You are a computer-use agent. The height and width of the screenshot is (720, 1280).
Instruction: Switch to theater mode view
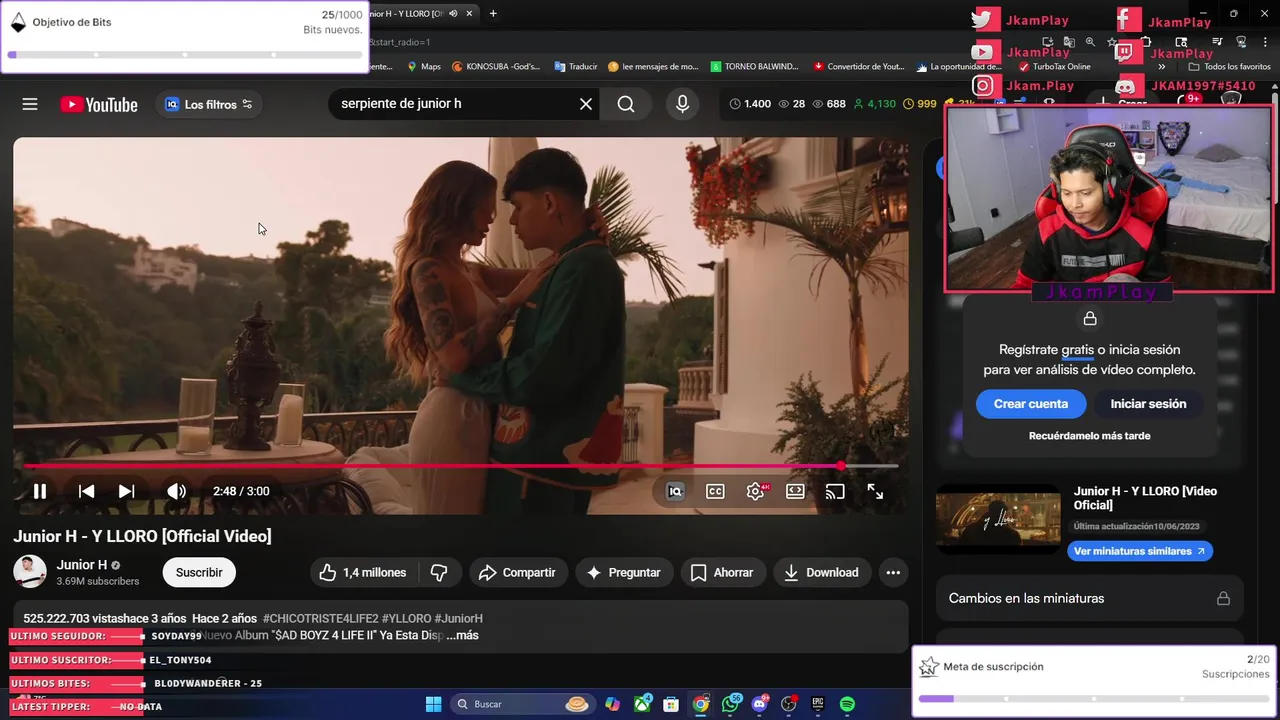[795, 491]
